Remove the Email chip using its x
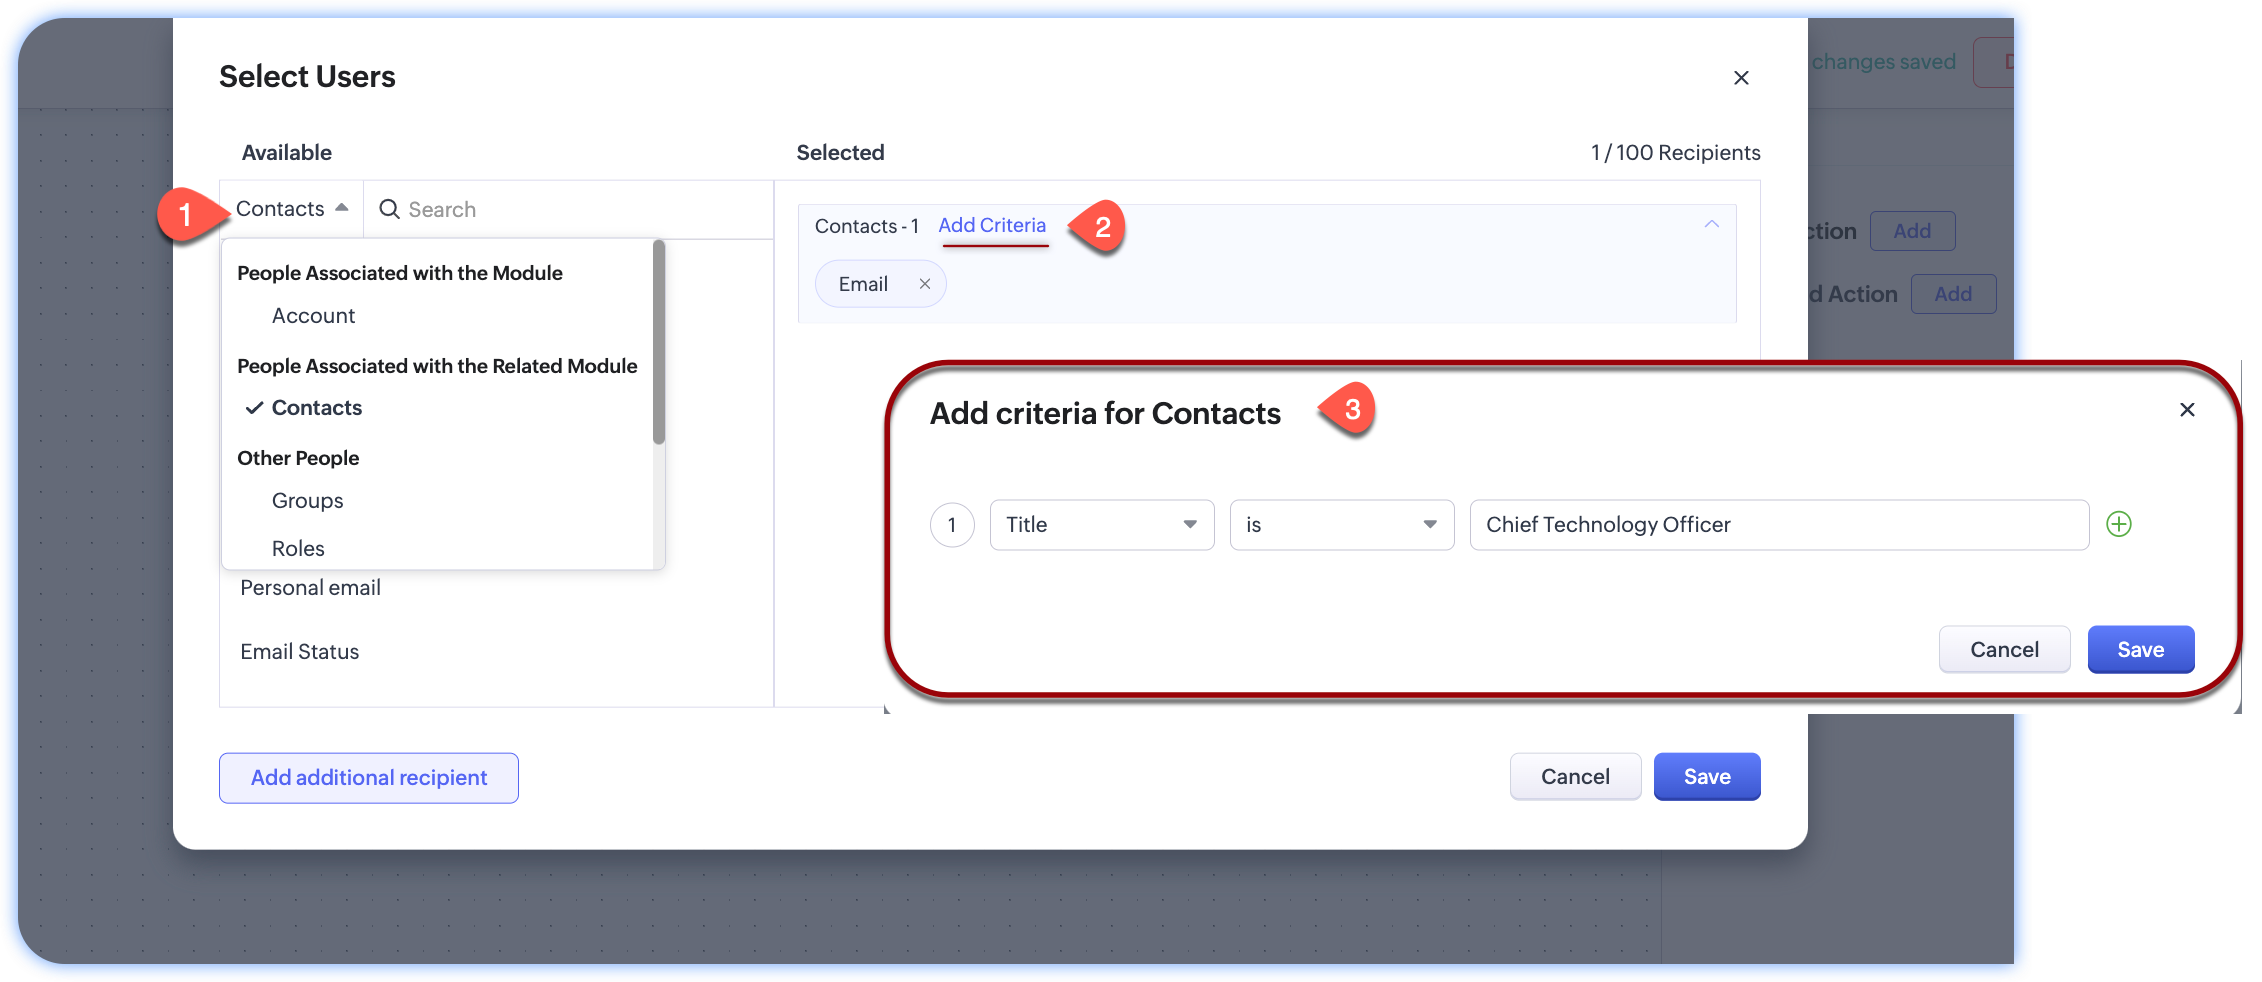2262x982 pixels. pos(925,284)
